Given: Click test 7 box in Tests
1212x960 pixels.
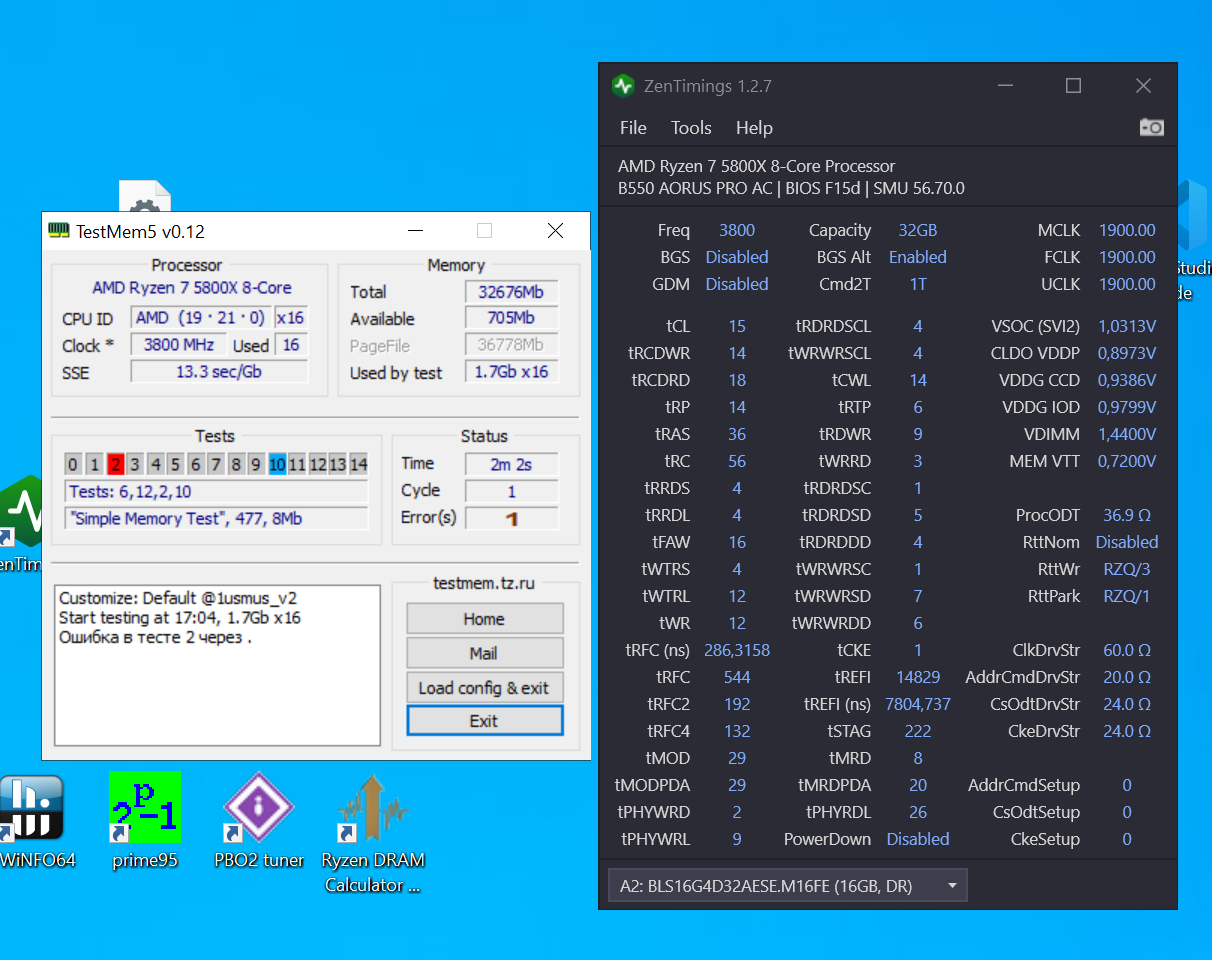Looking at the screenshot, I should tap(216, 464).
